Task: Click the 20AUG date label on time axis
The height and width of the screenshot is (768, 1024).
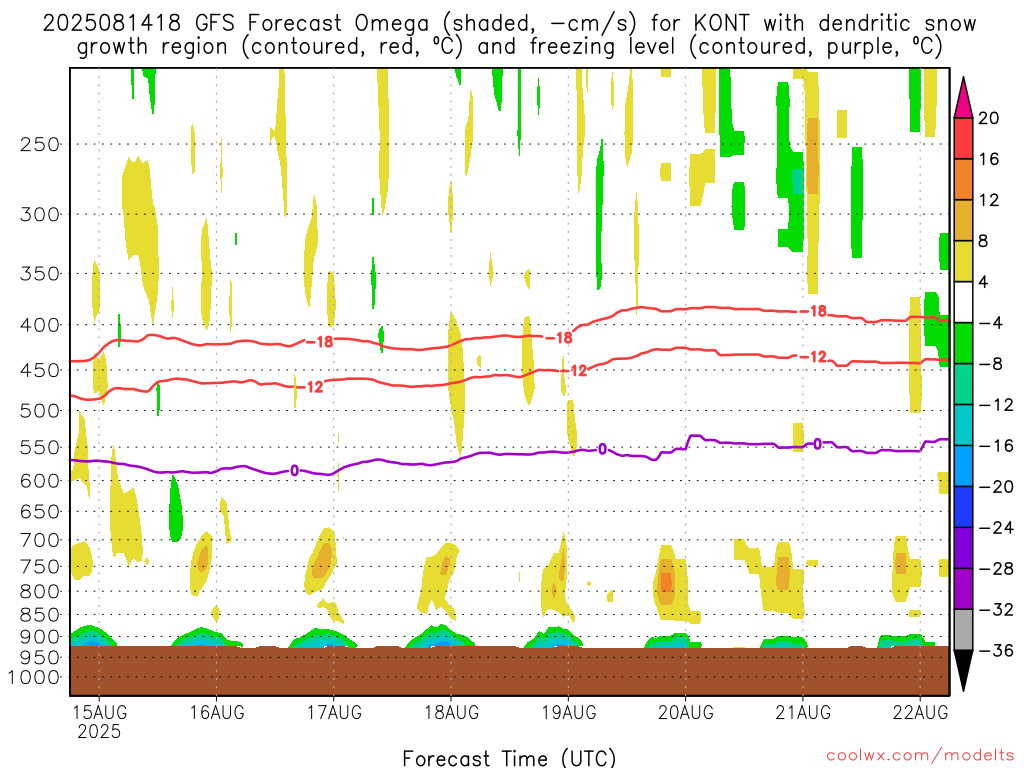Action: coord(686,712)
